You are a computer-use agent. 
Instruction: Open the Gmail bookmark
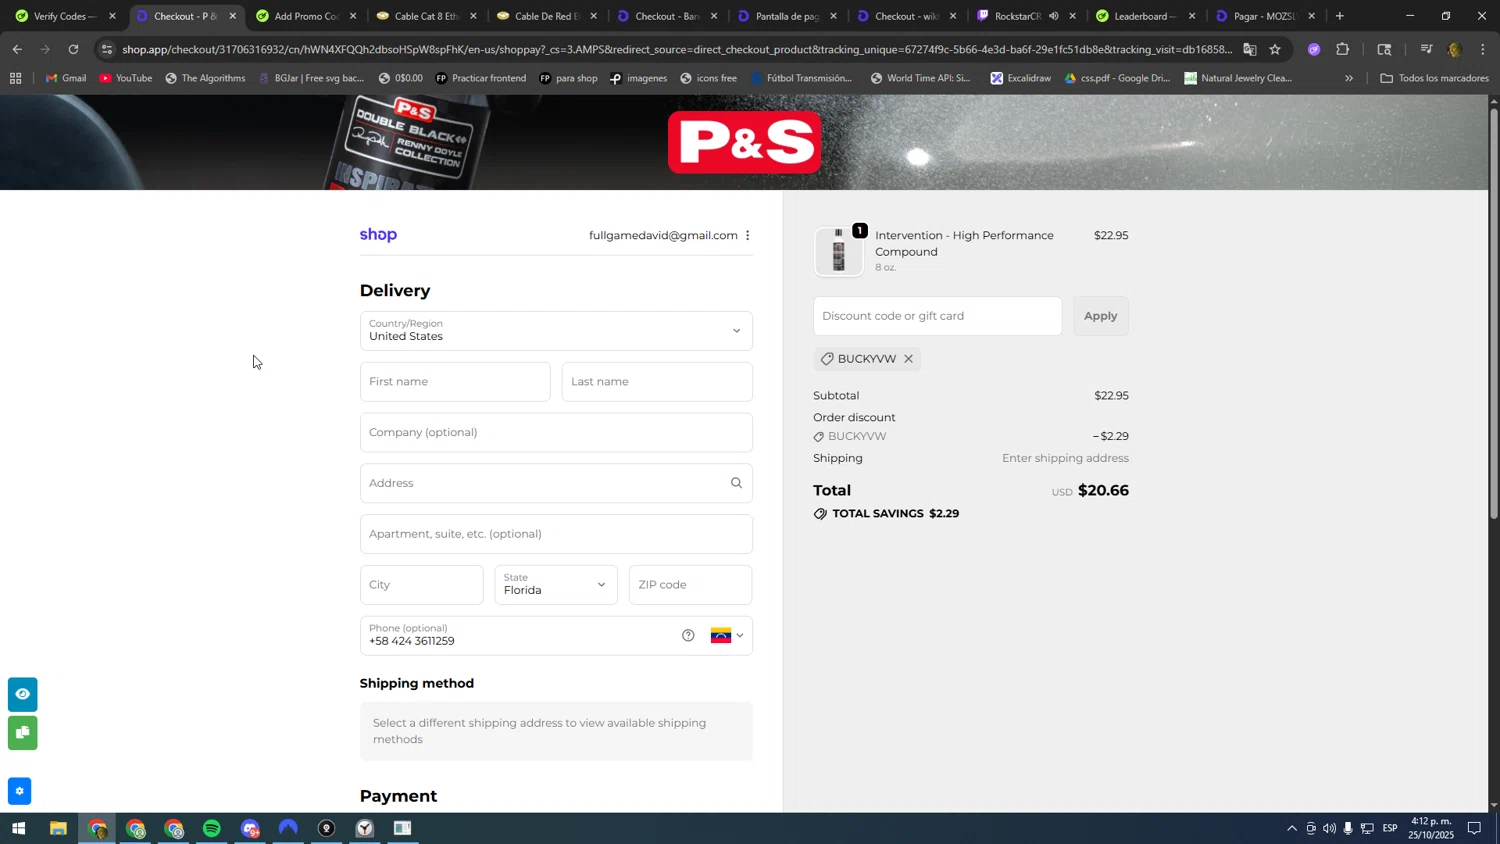[66, 78]
